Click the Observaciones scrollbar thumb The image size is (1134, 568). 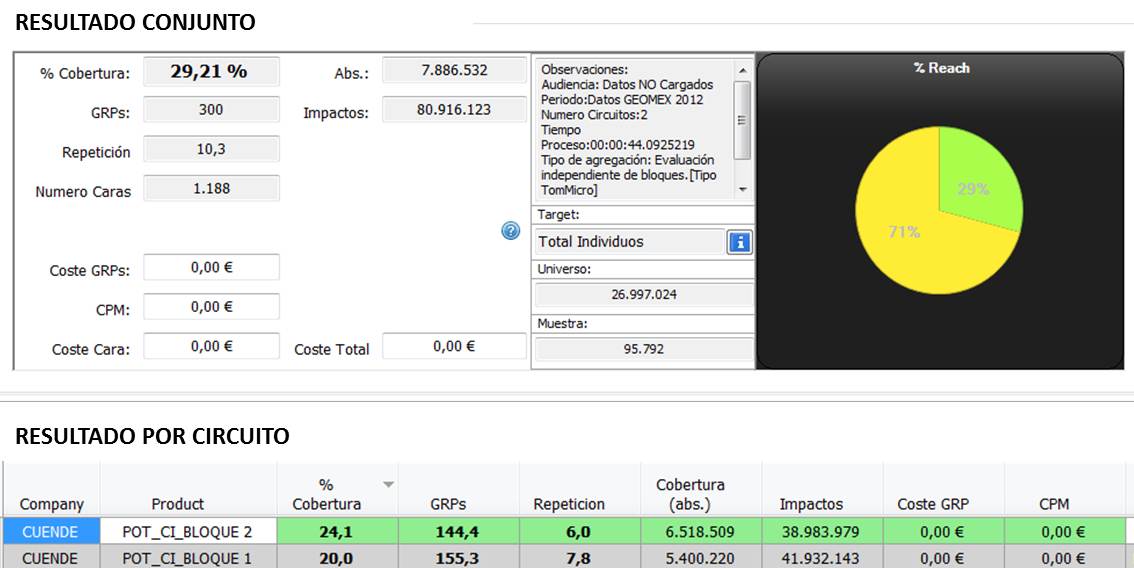point(742,120)
